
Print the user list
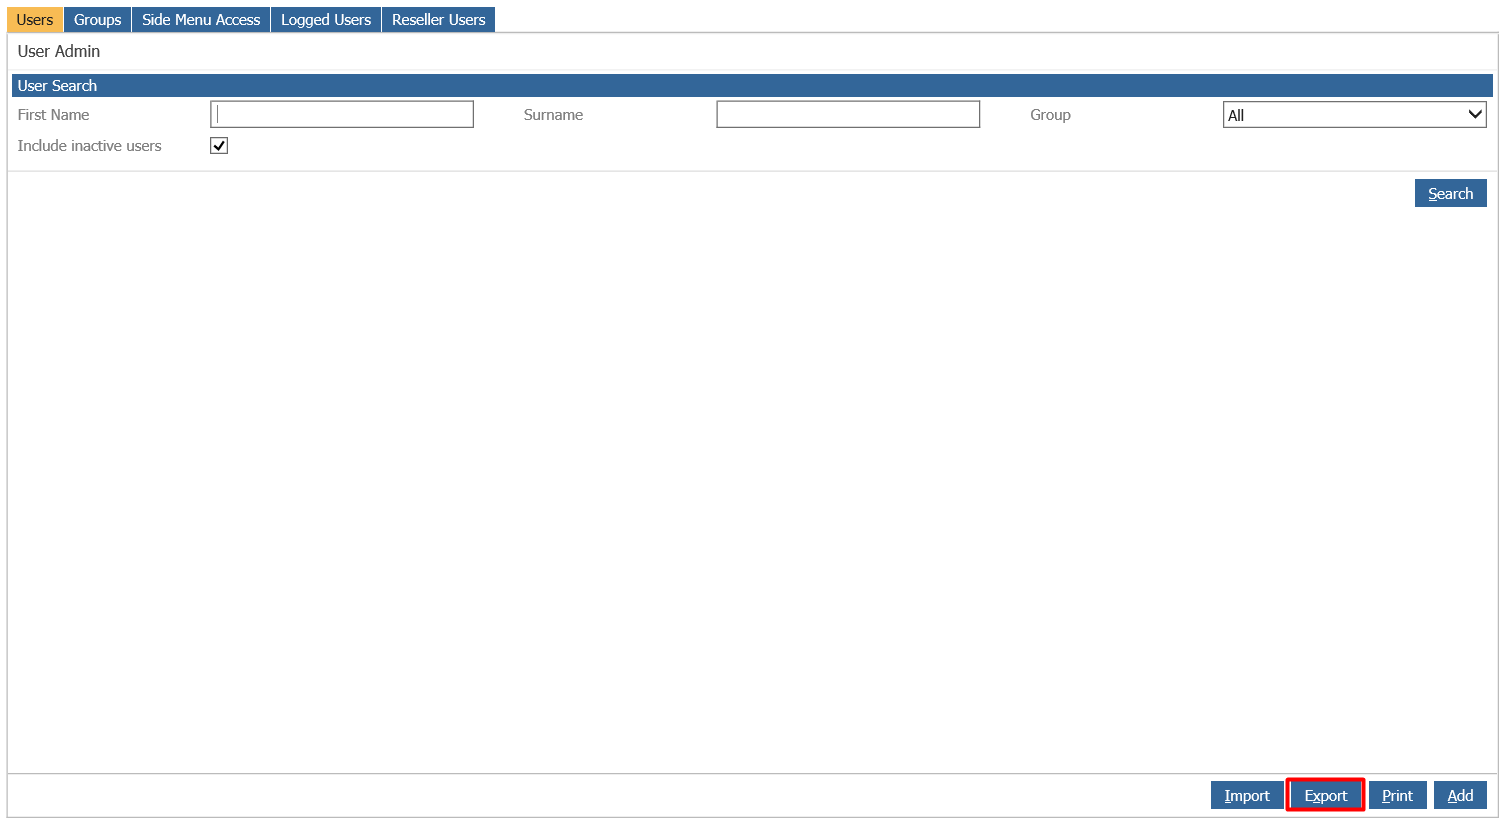(x=1397, y=795)
